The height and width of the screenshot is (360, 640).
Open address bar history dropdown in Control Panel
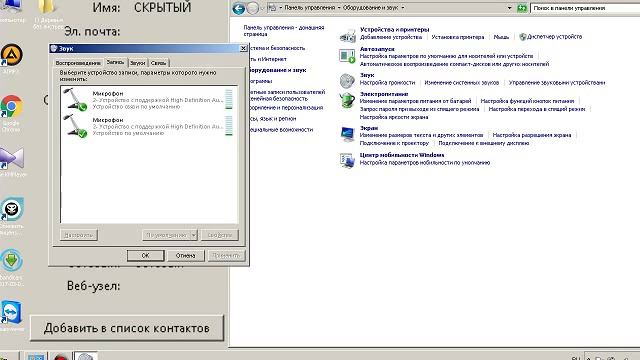(509, 8)
